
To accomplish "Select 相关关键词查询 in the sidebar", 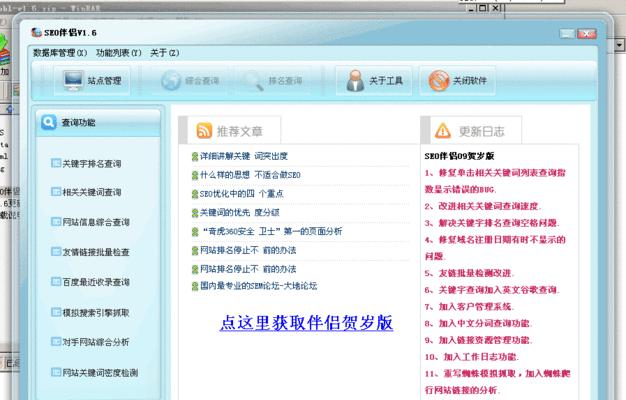I will [x=92, y=192].
